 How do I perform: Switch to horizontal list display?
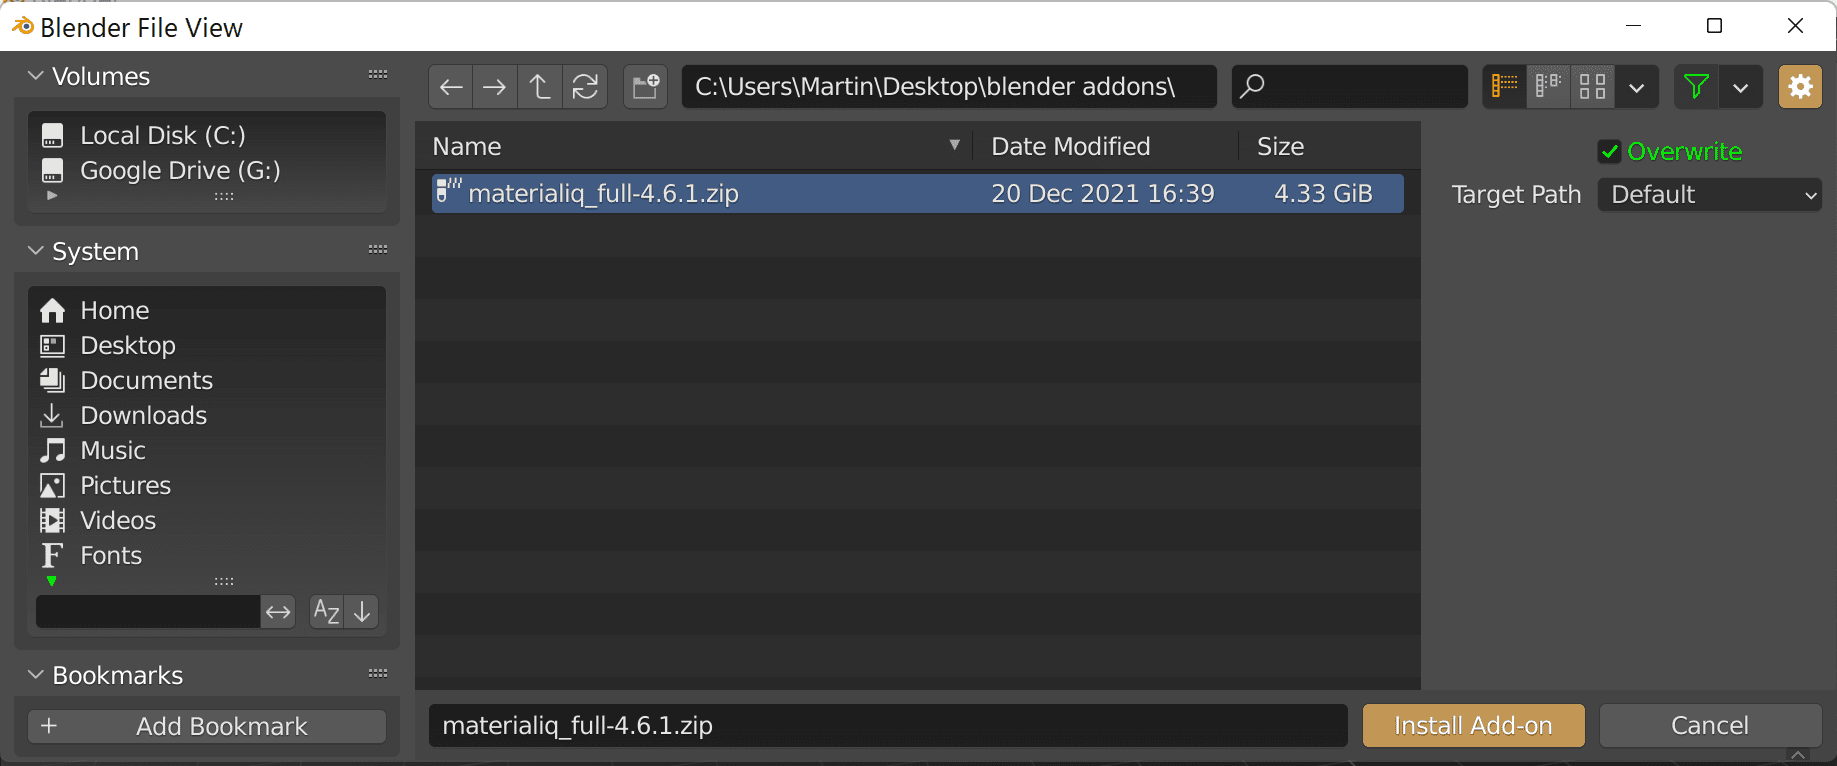[1548, 87]
